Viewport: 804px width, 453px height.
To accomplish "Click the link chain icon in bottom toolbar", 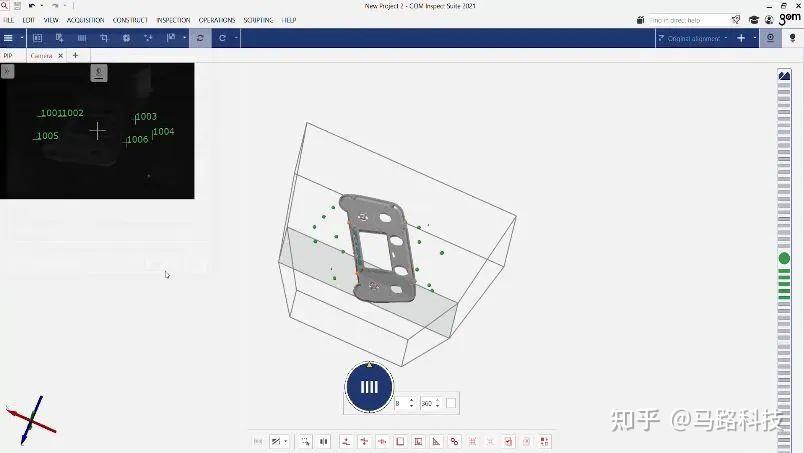I will (454, 441).
